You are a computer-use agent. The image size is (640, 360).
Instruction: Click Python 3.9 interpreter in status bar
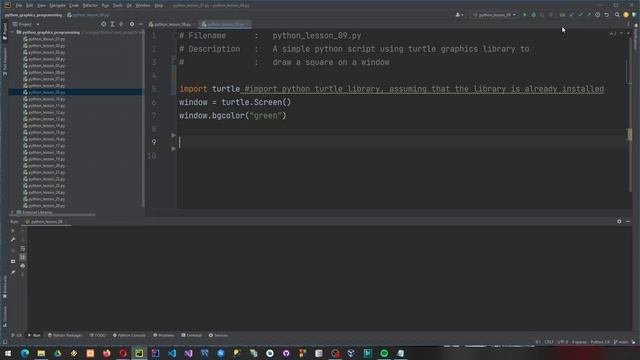tap(600, 342)
